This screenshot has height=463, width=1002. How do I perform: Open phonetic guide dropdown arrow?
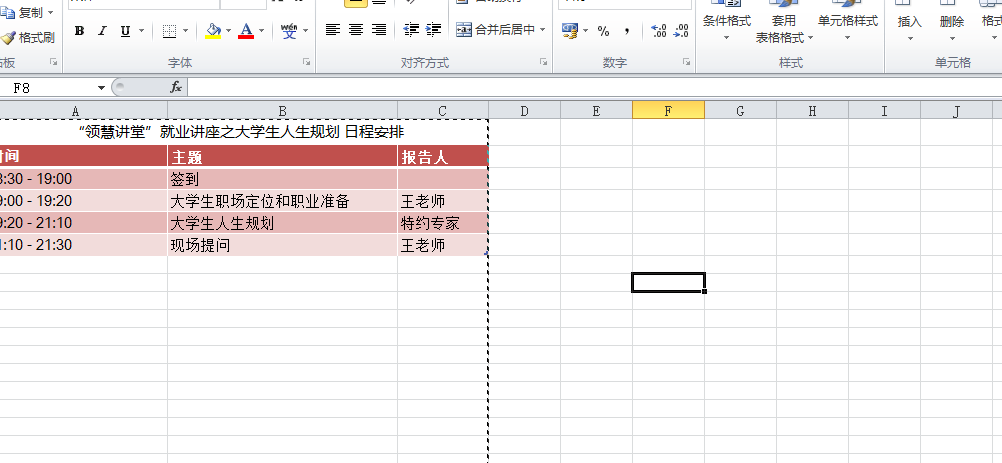[x=305, y=31]
